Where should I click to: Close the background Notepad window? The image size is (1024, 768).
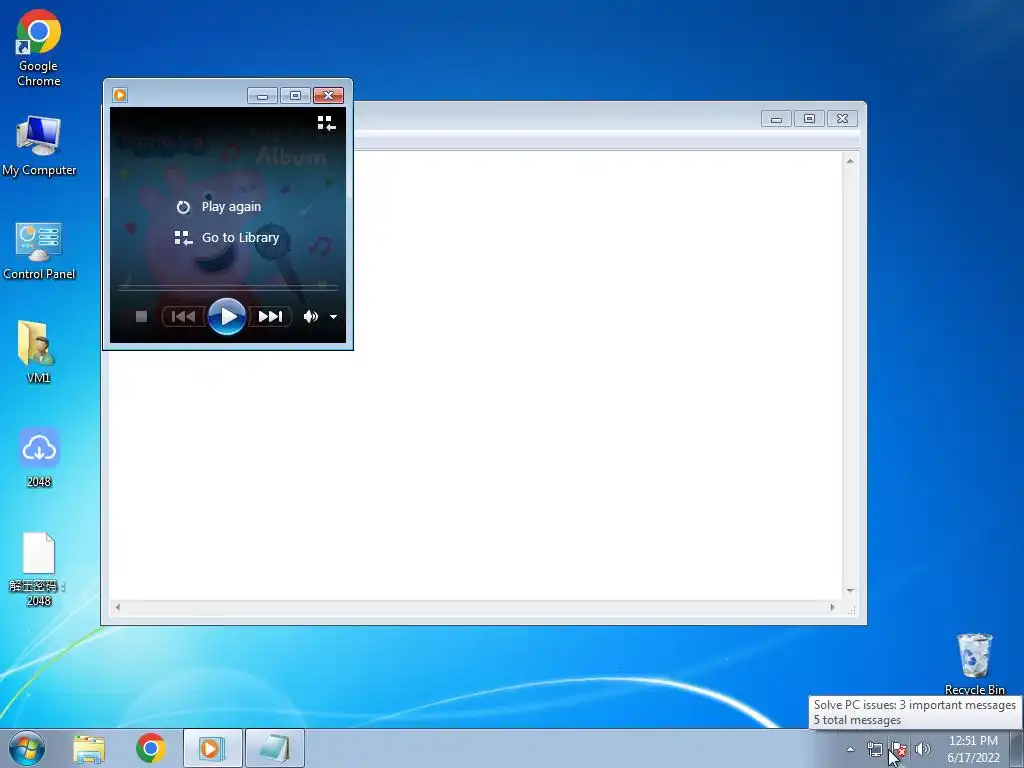tap(842, 119)
